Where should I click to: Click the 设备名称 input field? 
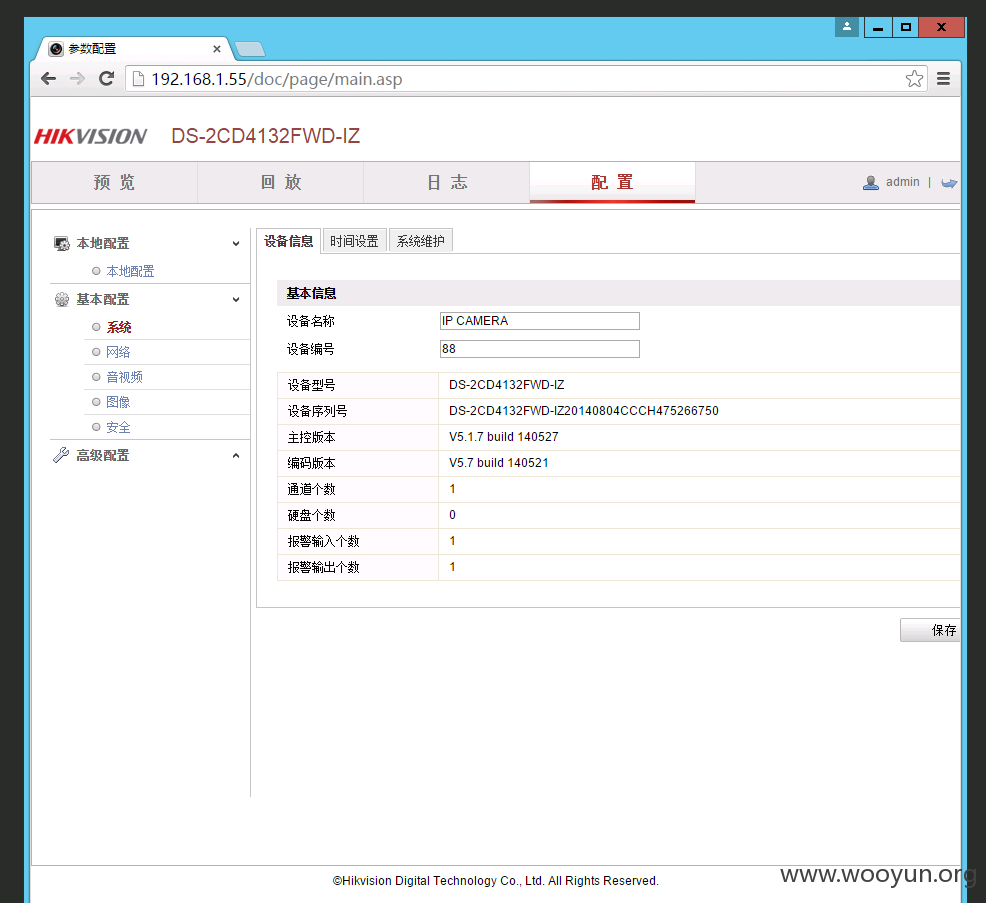(540, 321)
